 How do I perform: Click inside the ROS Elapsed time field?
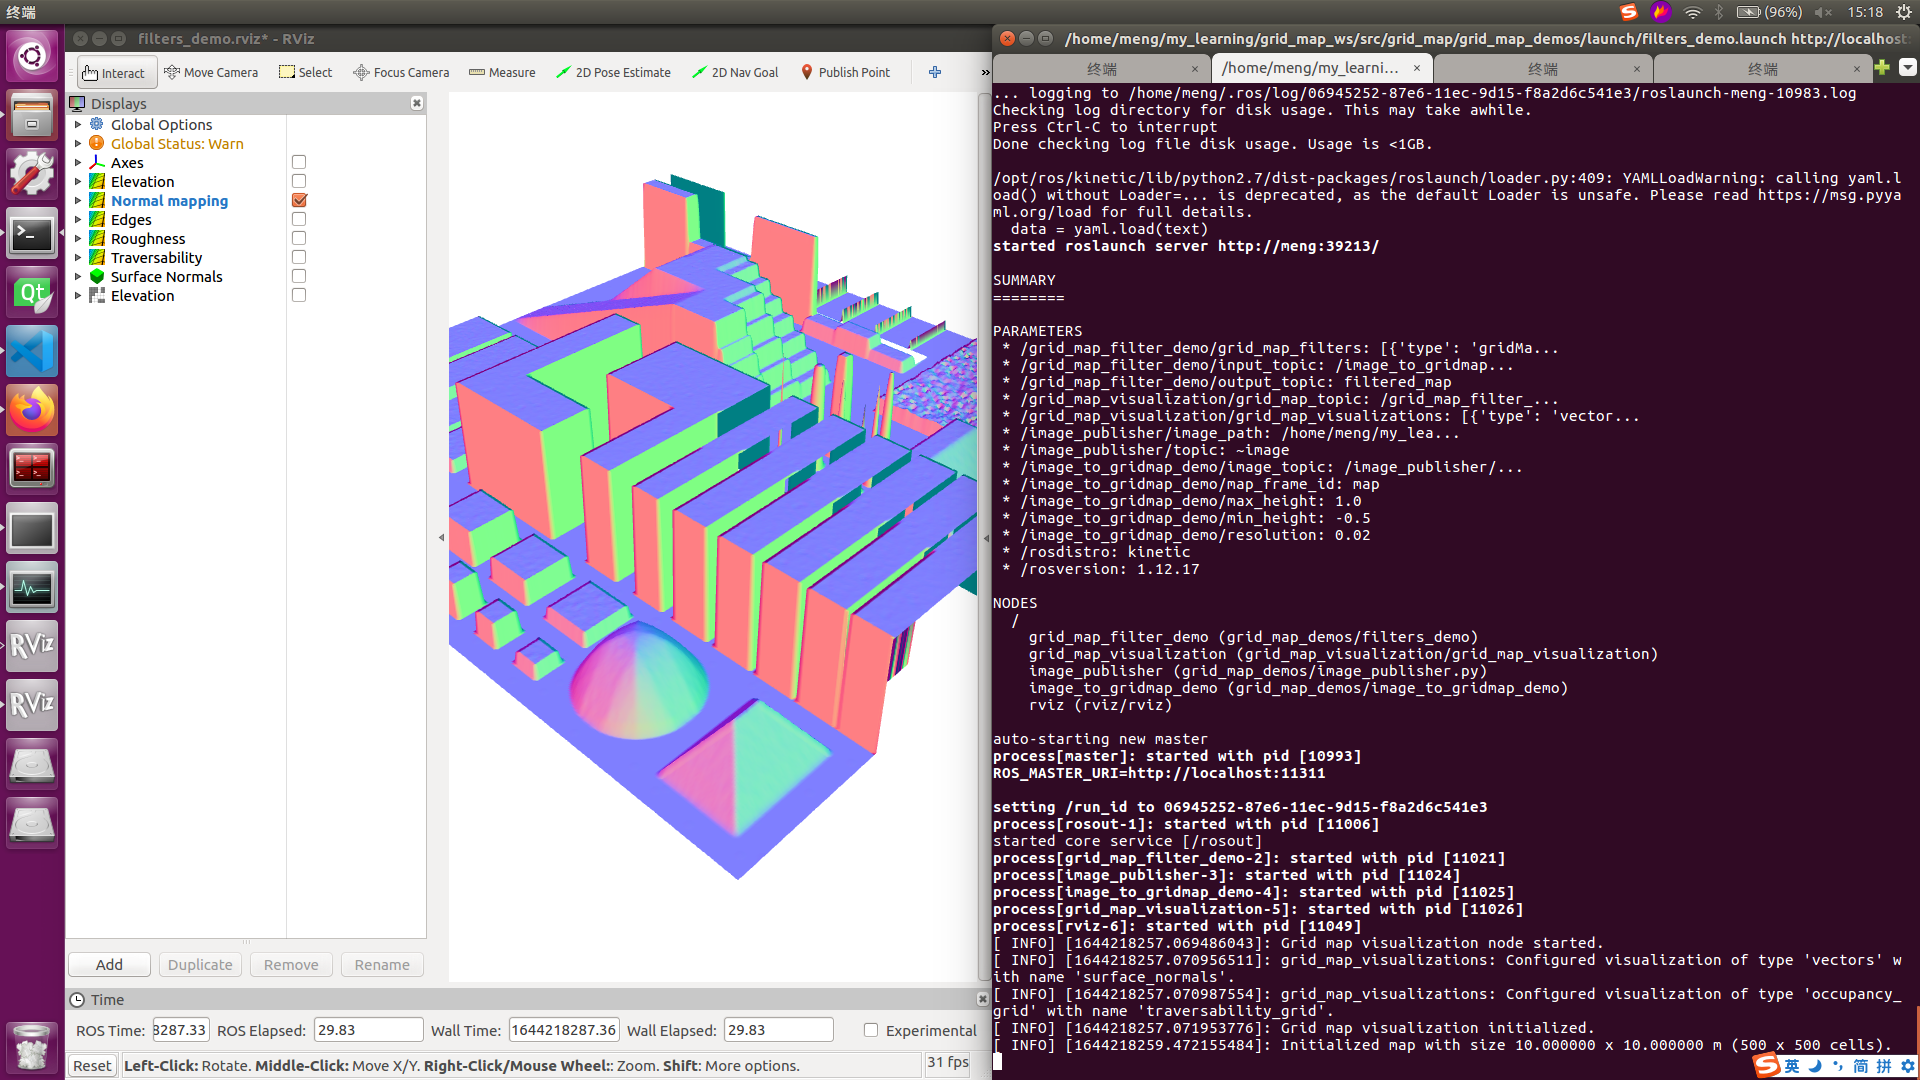[x=368, y=1029]
